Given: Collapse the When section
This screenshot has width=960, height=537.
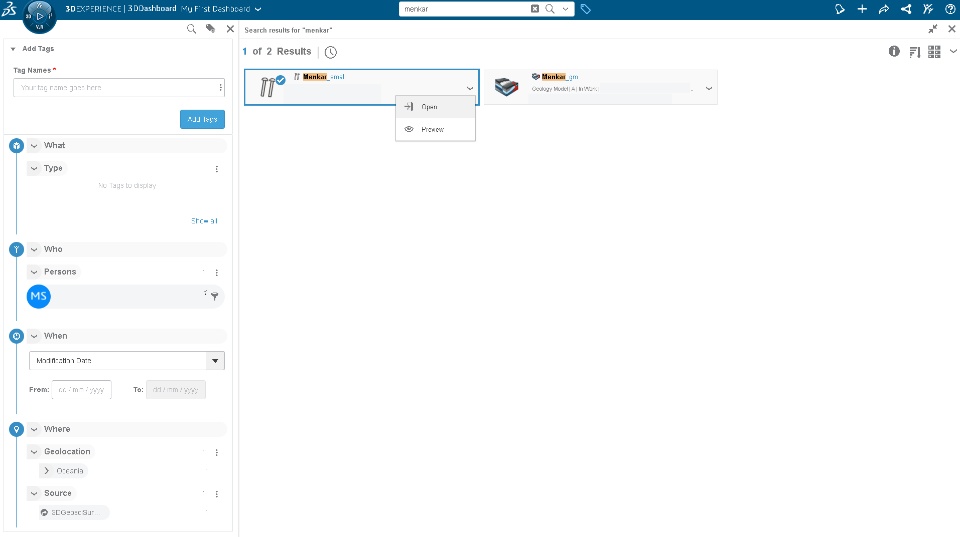Looking at the screenshot, I should [x=34, y=336].
